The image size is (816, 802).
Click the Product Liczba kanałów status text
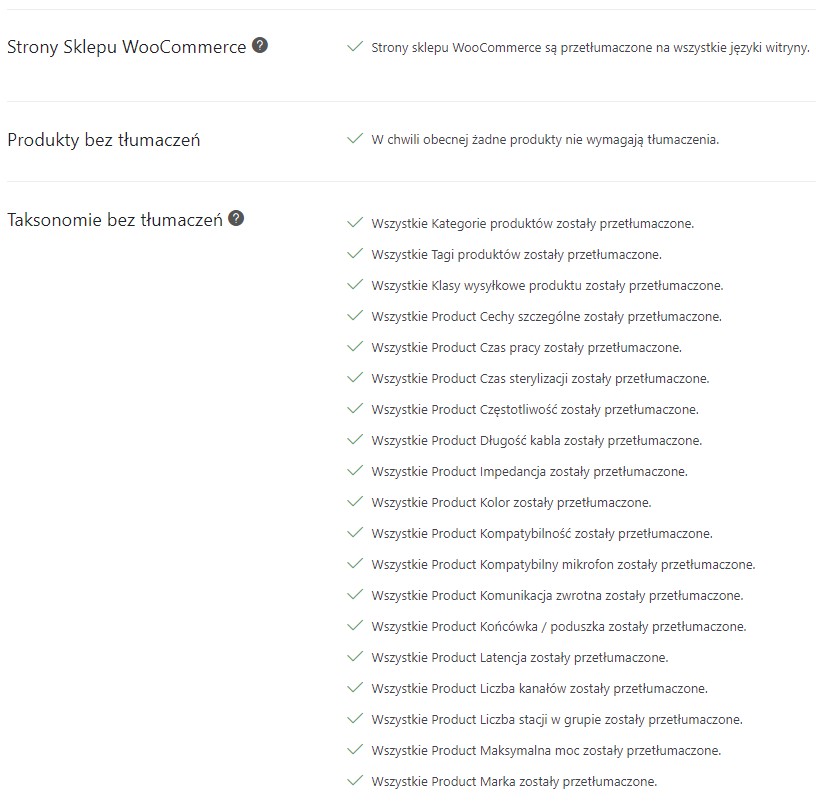pyautogui.click(x=539, y=688)
